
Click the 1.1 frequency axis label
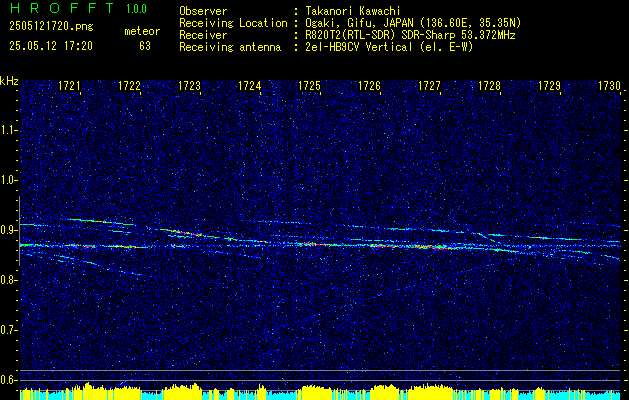coord(7,130)
